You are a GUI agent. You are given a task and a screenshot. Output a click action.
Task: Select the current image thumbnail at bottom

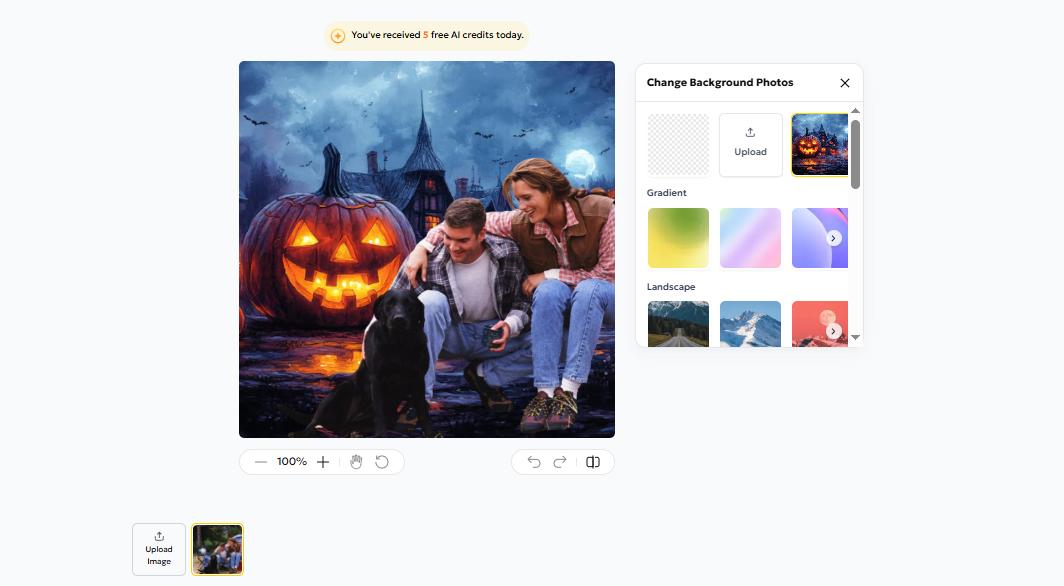[217, 548]
